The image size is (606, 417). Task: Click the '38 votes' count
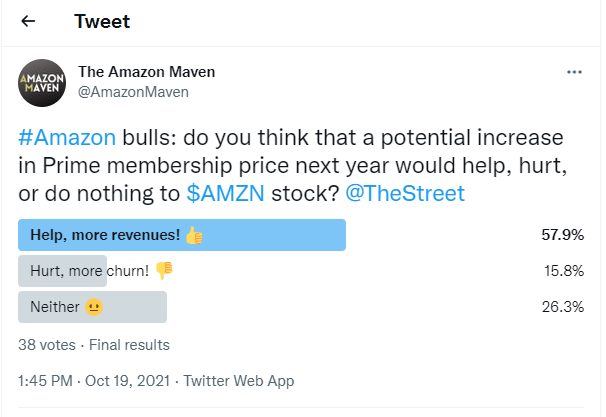point(47,345)
